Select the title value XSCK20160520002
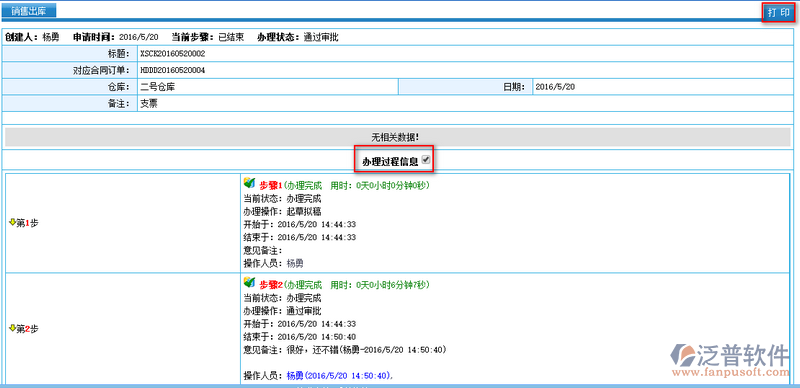This screenshot has height=388, width=800. click(x=172, y=53)
